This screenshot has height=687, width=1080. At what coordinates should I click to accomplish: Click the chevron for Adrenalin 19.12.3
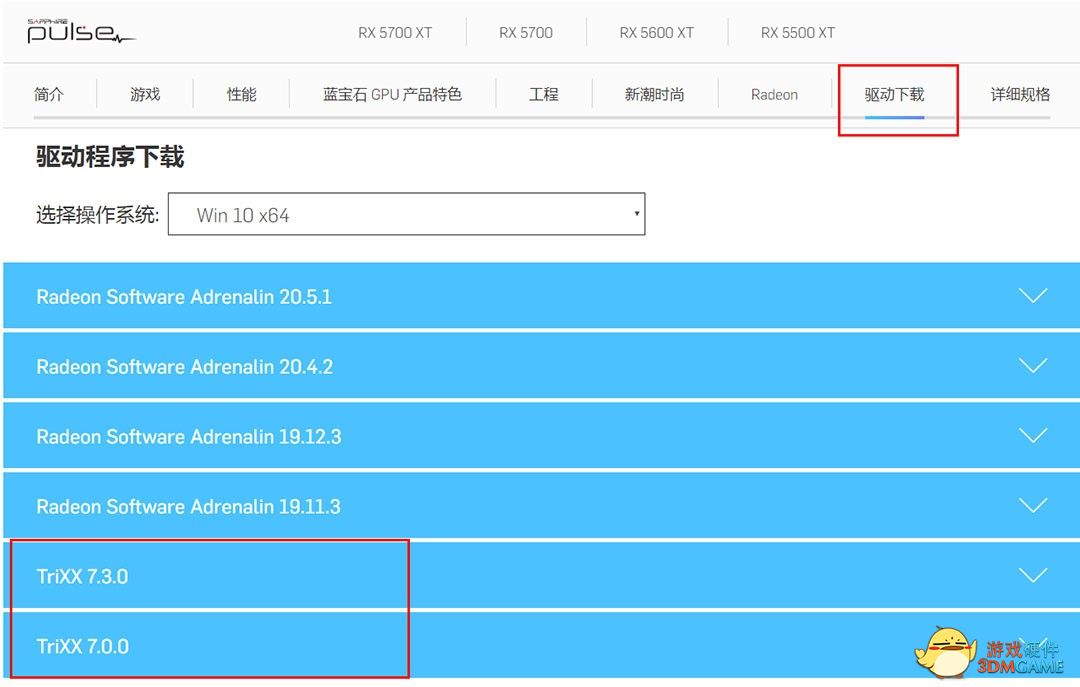(1033, 435)
